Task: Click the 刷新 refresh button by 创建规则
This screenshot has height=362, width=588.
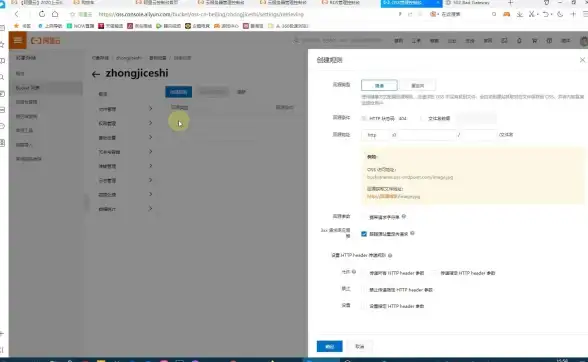Action: (x=241, y=92)
